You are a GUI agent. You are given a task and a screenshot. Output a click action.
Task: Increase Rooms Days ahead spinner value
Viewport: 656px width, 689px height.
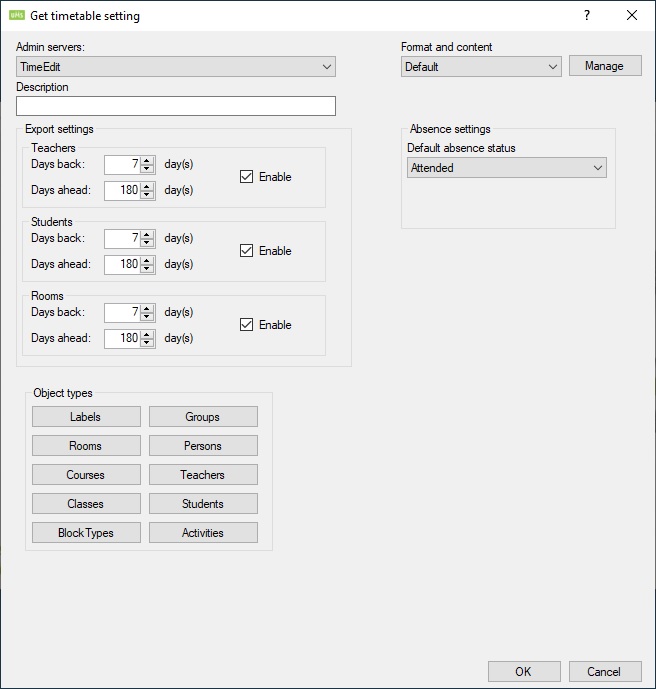click(147, 334)
